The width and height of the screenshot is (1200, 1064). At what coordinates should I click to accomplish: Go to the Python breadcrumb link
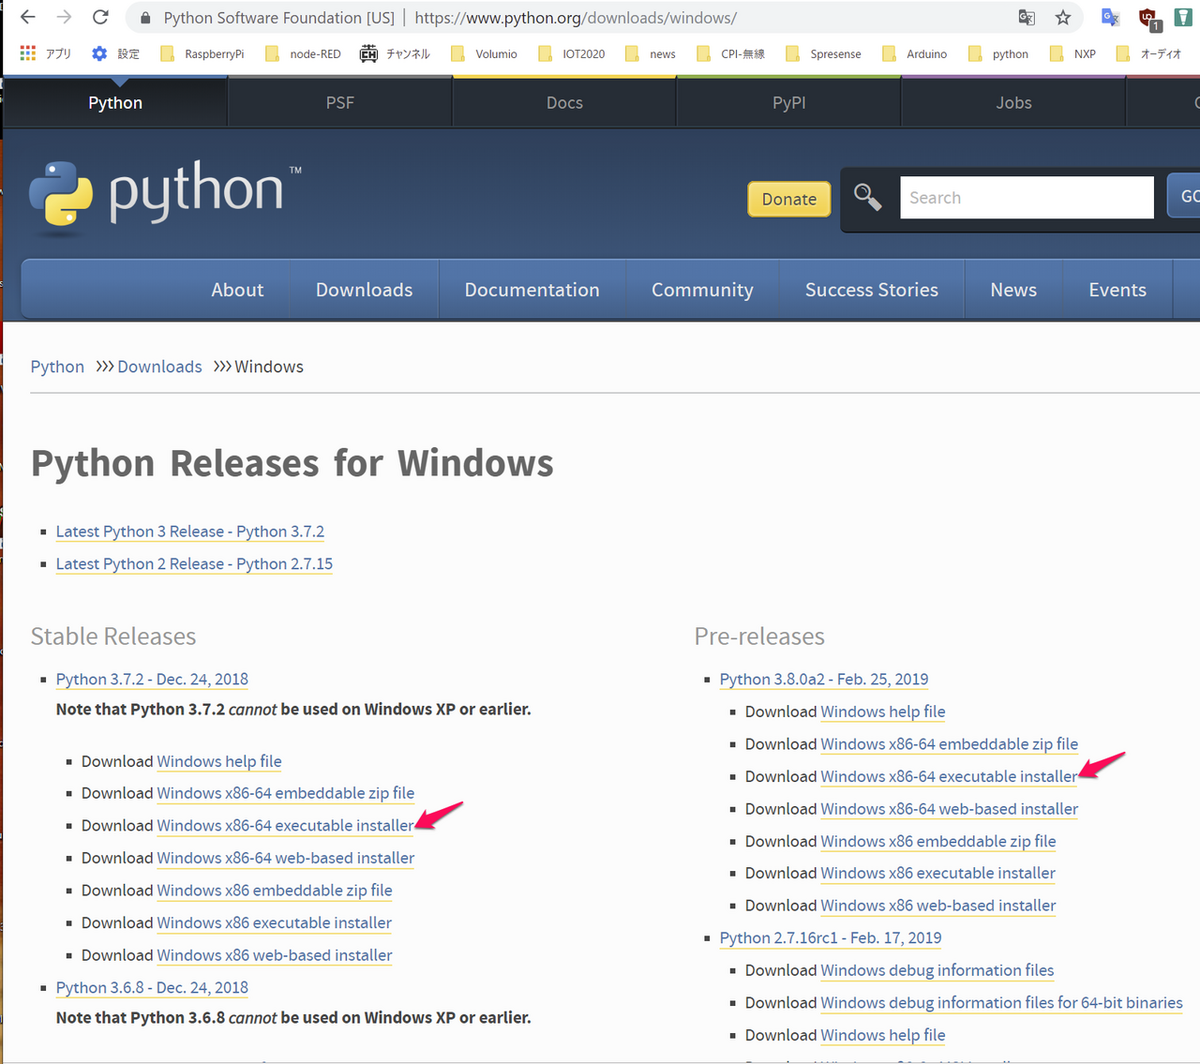point(57,367)
